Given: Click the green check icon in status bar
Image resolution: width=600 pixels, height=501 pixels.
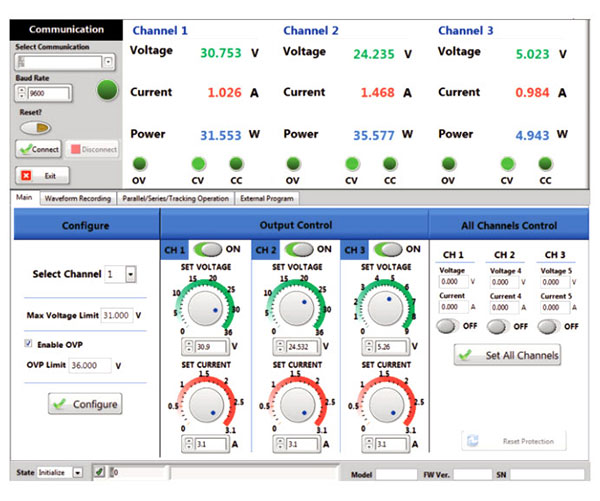Looking at the screenshot, I should tap(99, 472).
